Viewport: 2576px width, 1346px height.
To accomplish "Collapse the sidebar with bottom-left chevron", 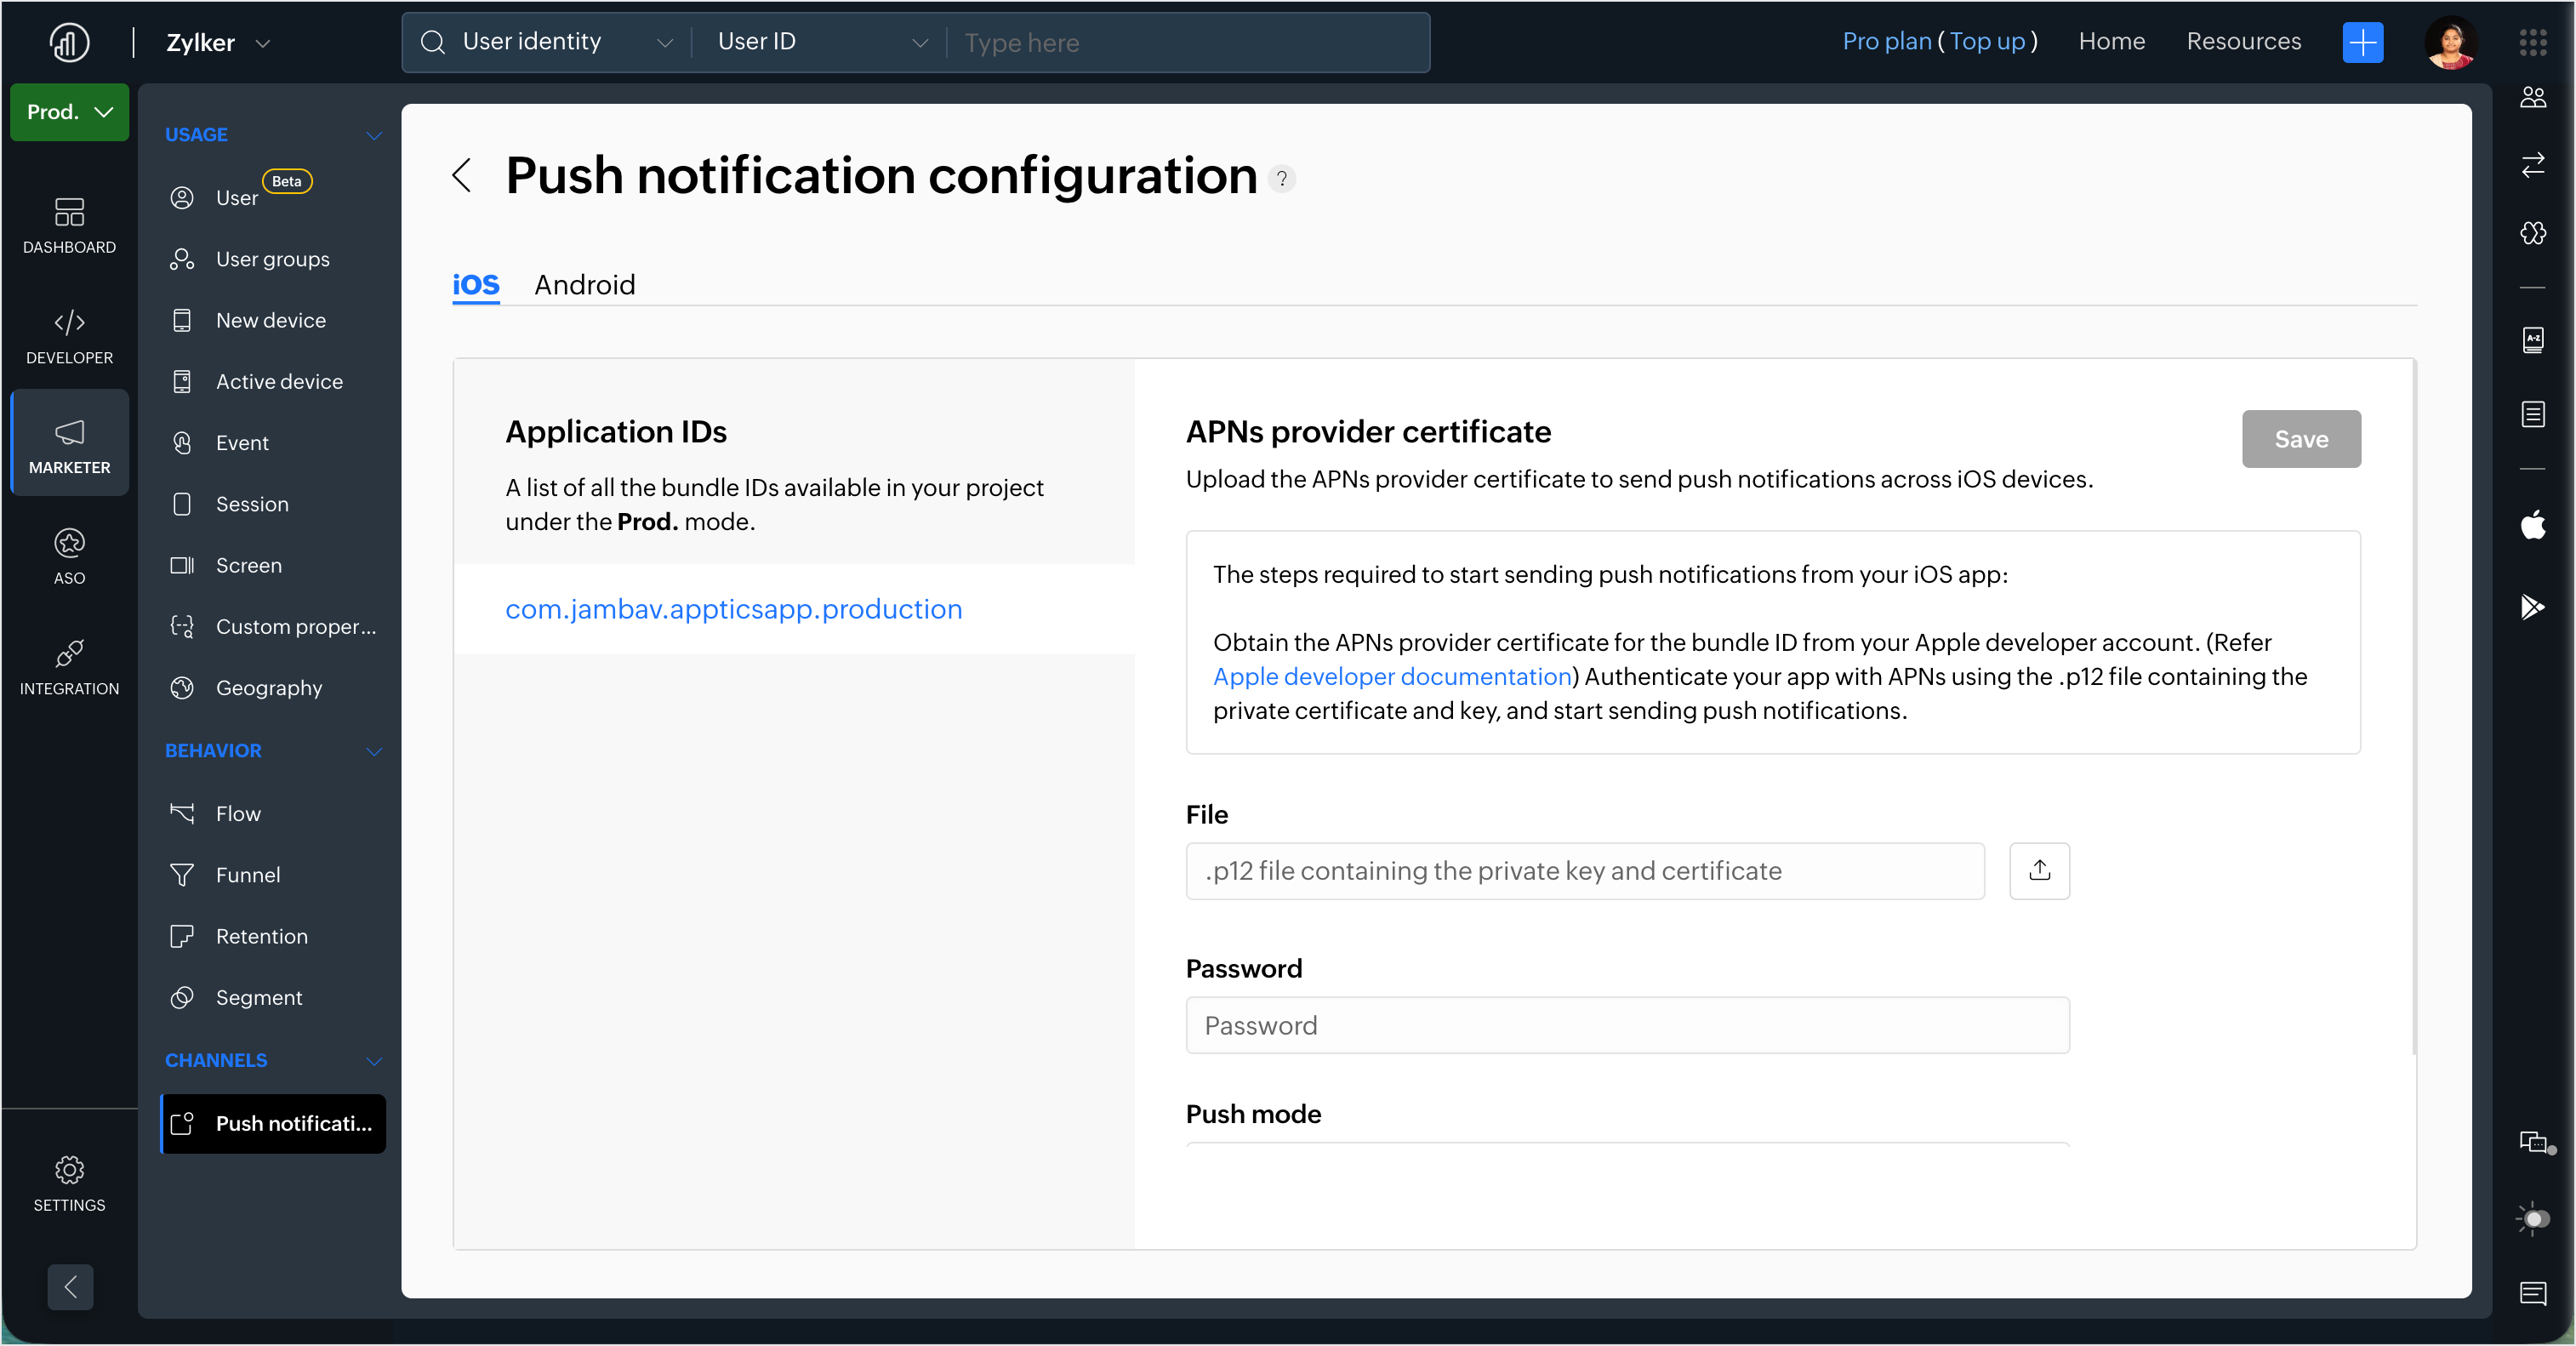I will (x=70, y=1286).
